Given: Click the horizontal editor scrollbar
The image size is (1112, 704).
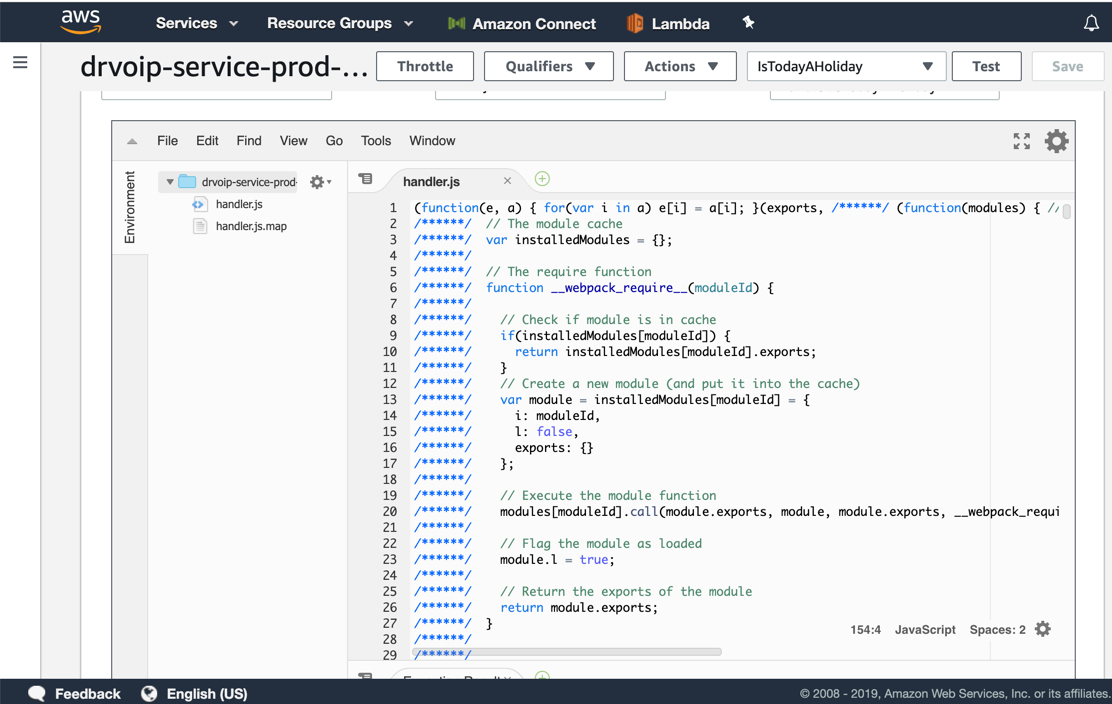Looking at the screenshot, I should 567,652.
